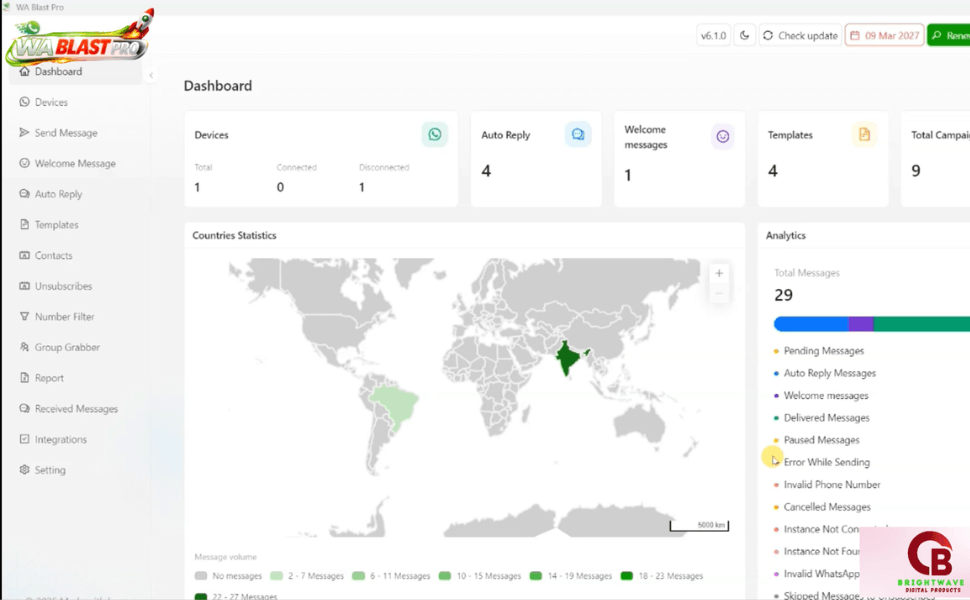Click the 09 Mar 2027 expiry date badge
The width and height of the screenshot is (970, 600).
[x=884, y=35]
